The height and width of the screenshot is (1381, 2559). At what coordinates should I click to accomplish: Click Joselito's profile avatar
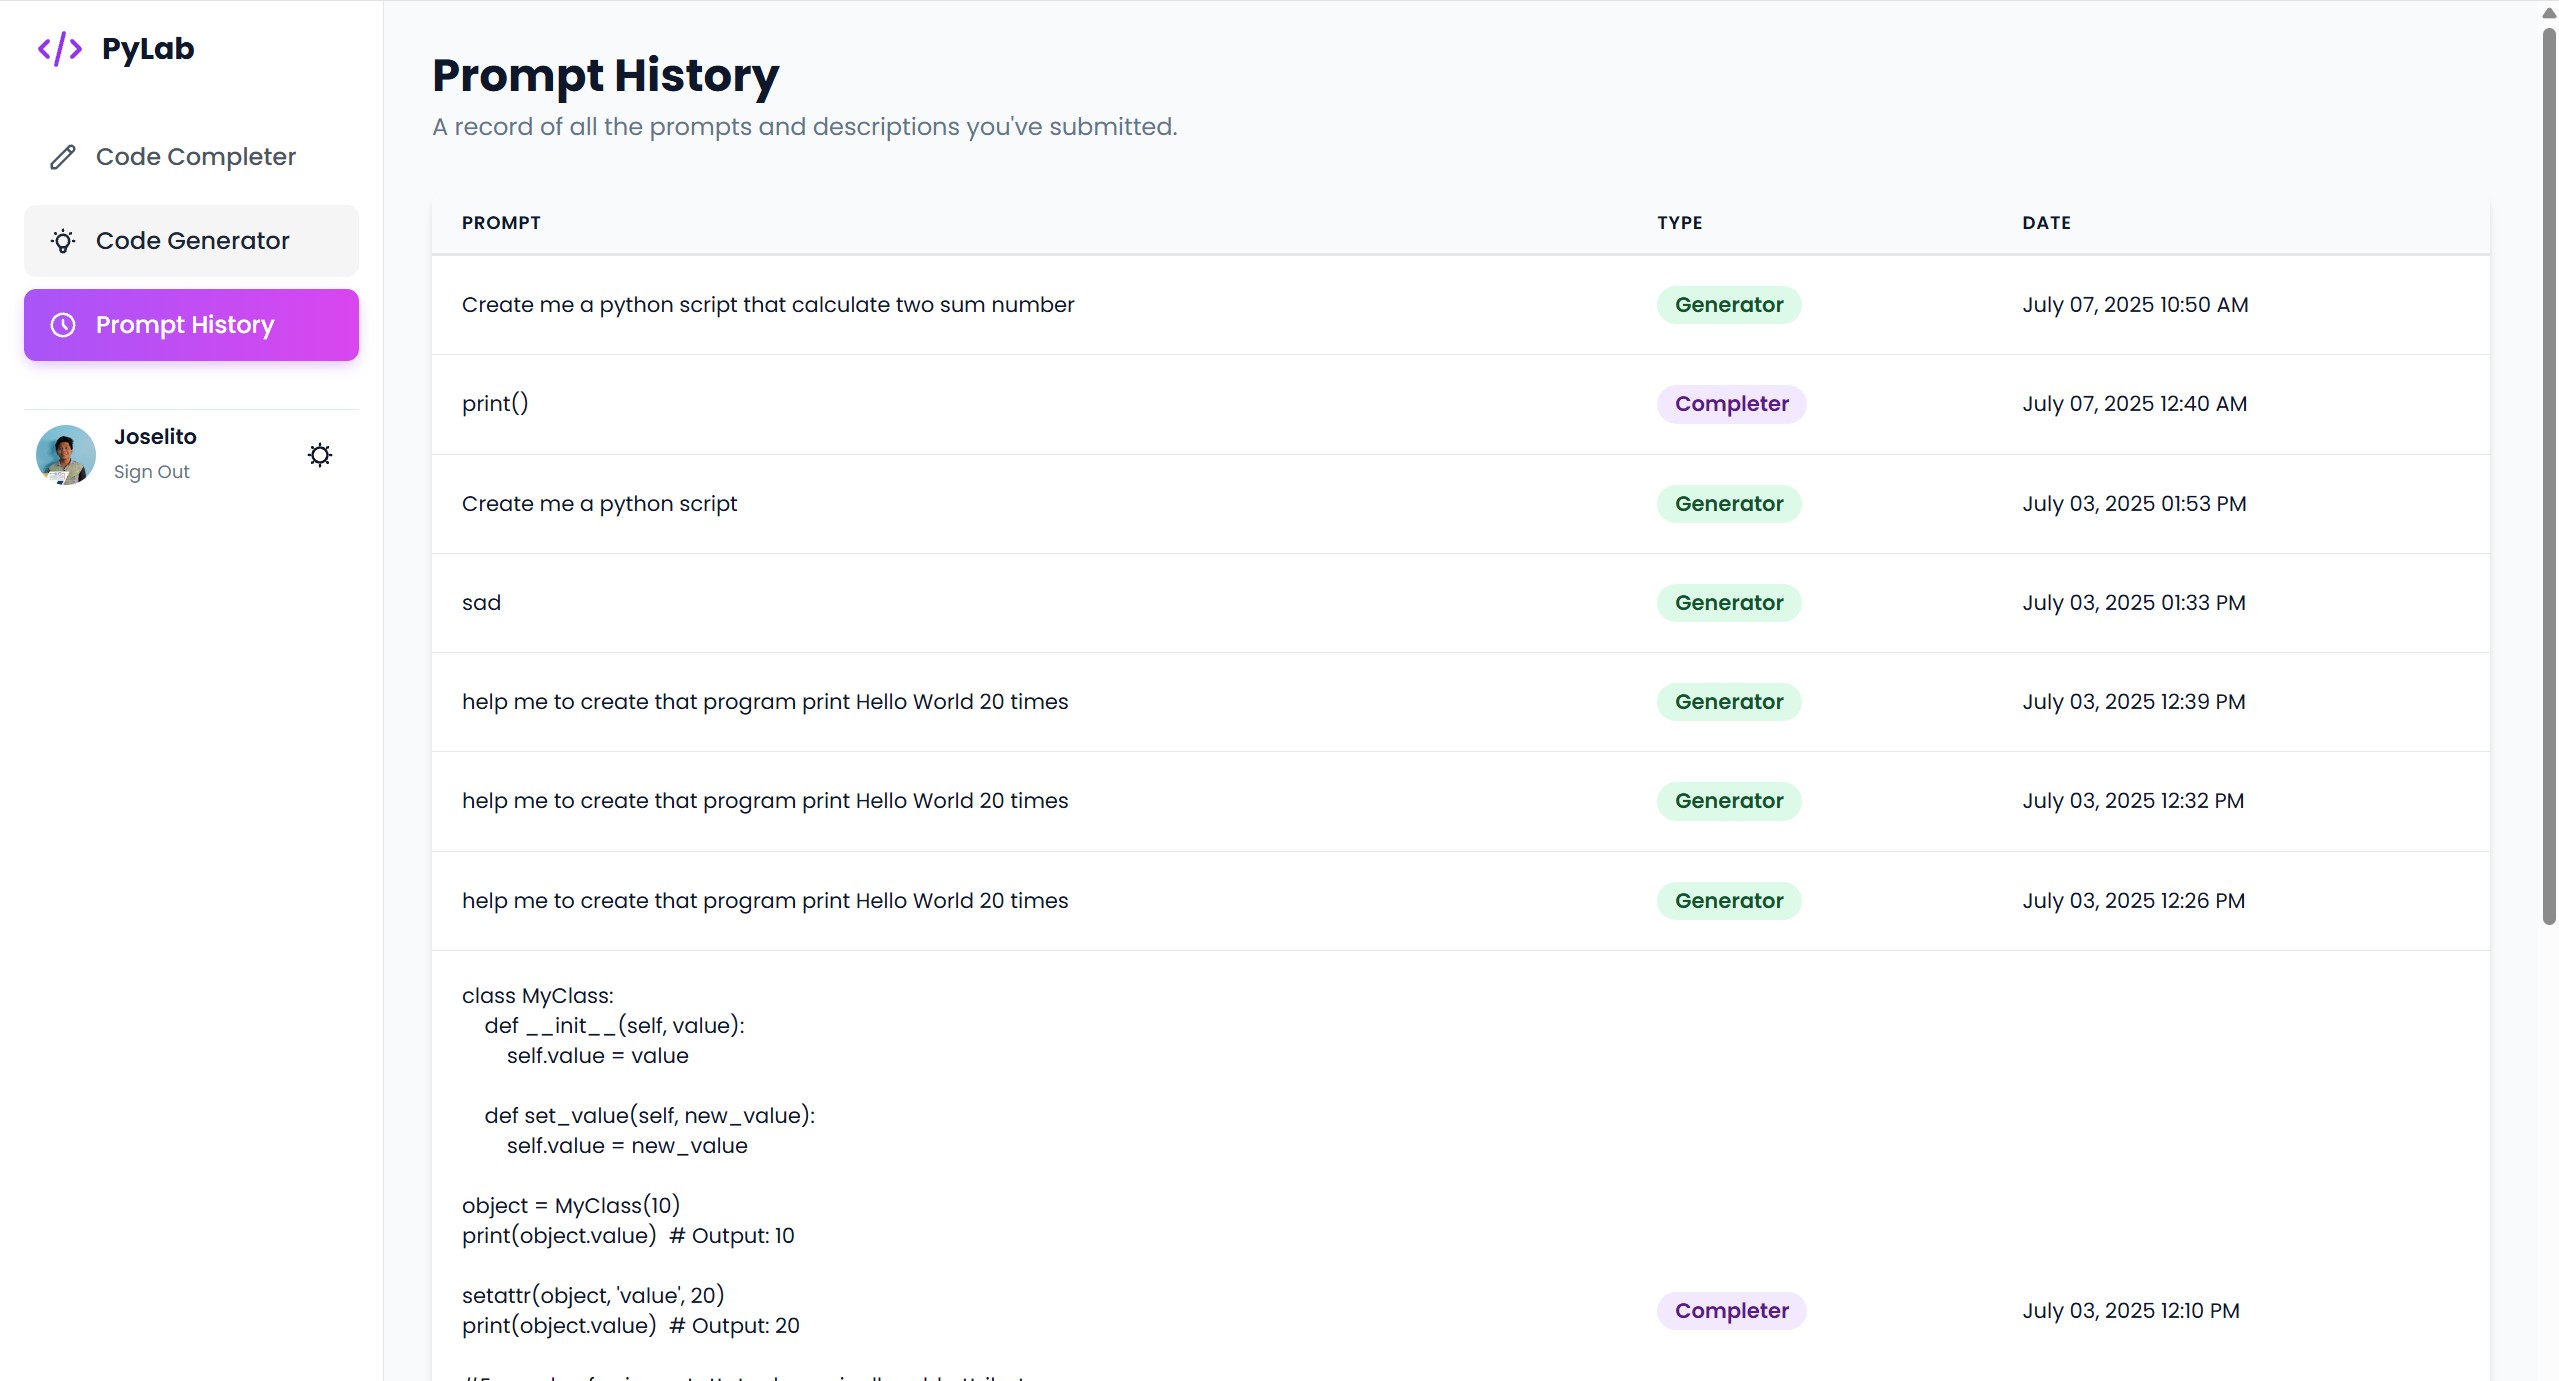65,455
